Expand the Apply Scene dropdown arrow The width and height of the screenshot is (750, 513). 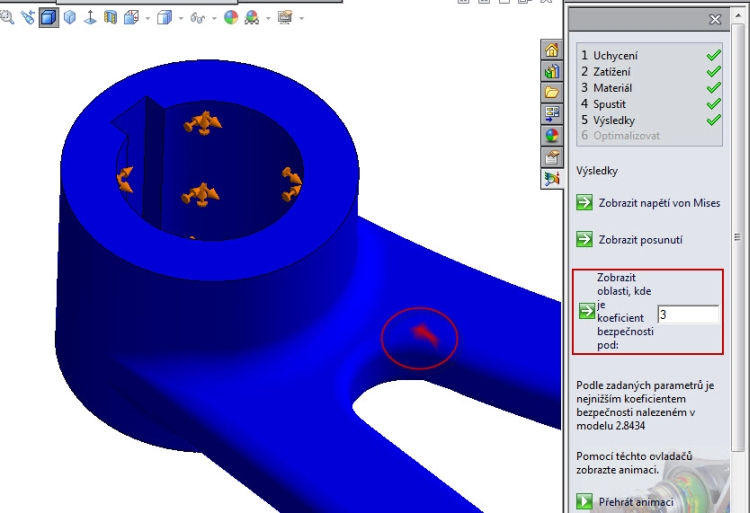268,19
